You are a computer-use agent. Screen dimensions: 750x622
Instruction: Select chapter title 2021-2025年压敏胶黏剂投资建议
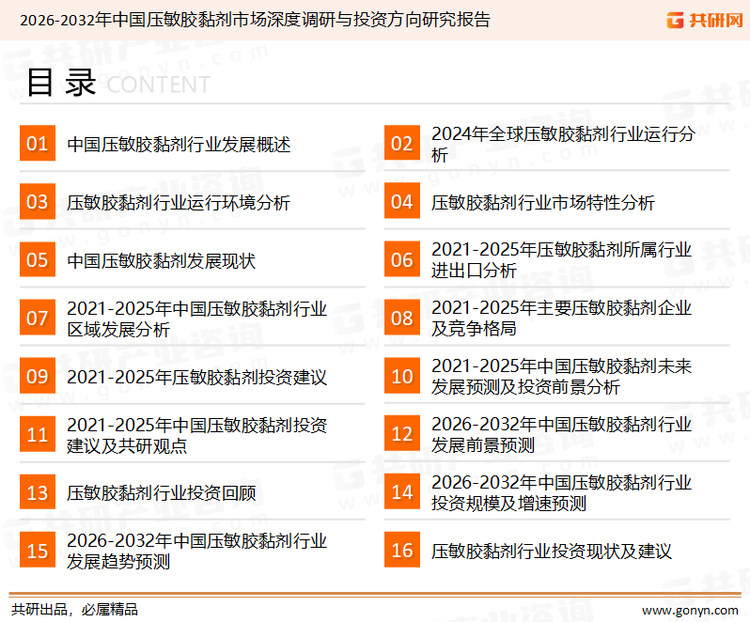click(x=197, y=377)
